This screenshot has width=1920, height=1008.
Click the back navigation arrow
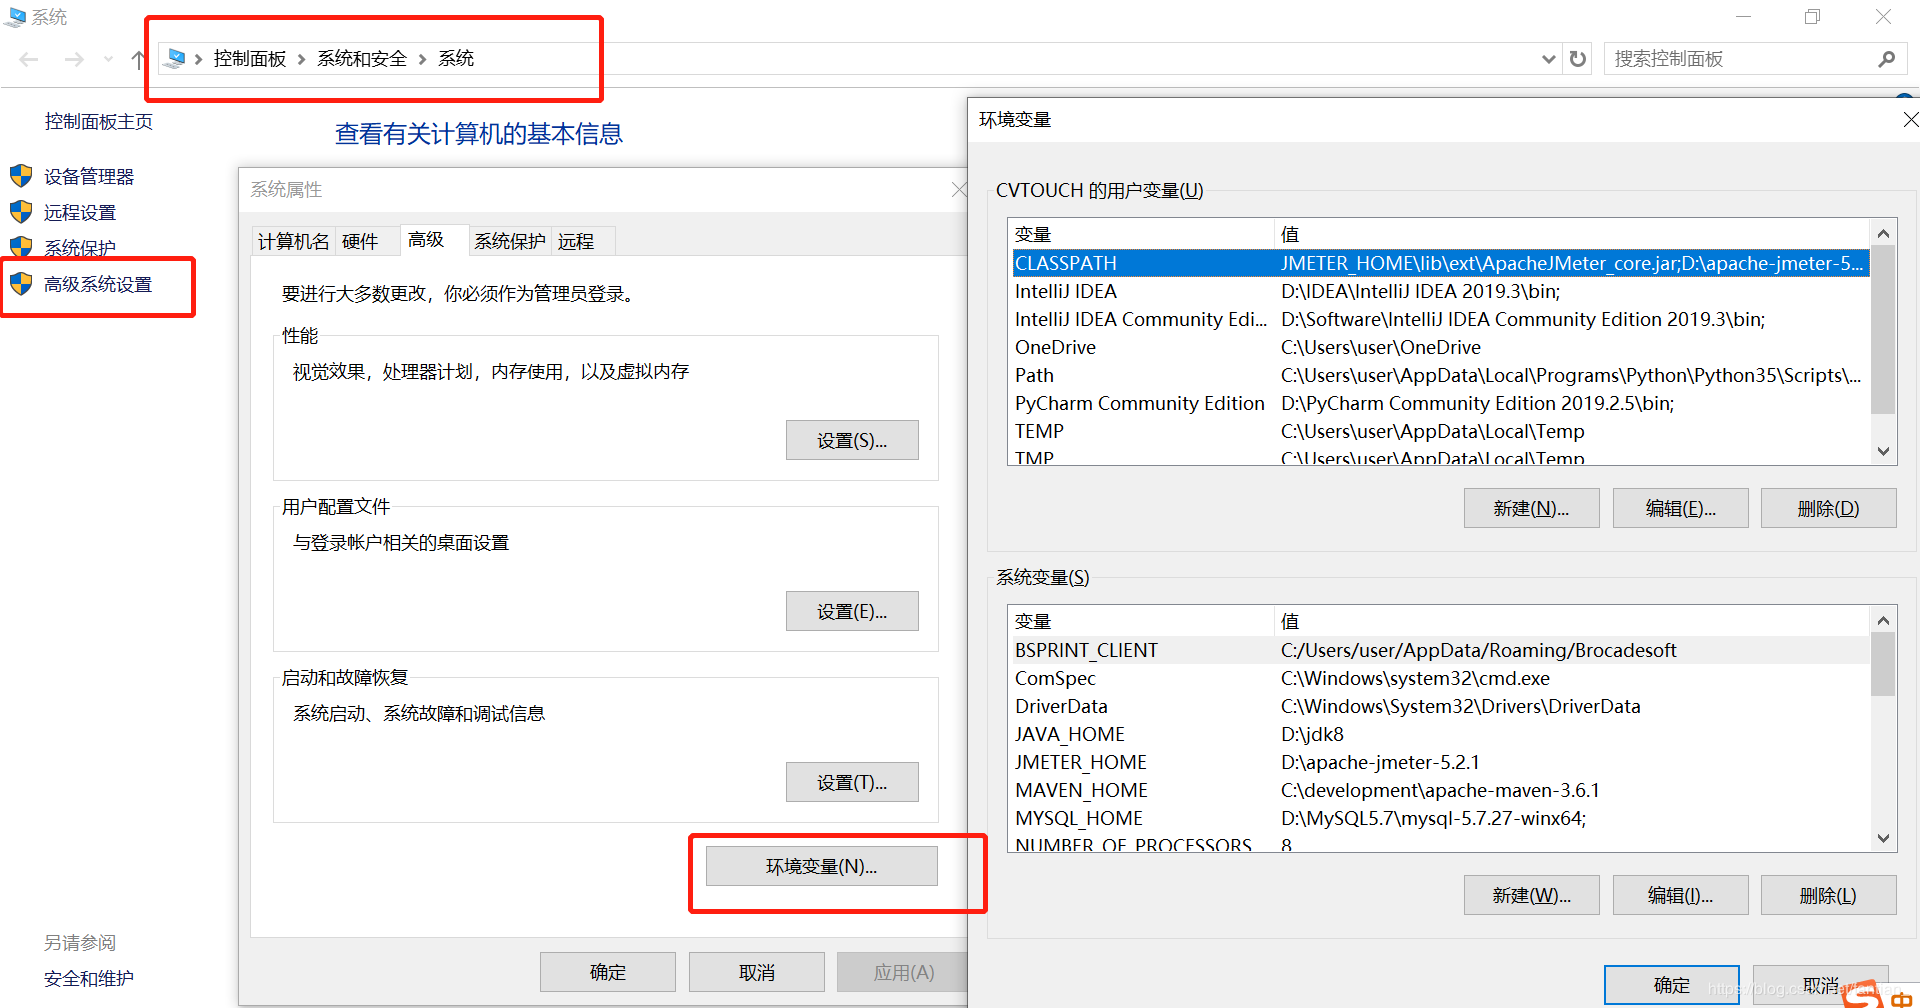[29, 58]
